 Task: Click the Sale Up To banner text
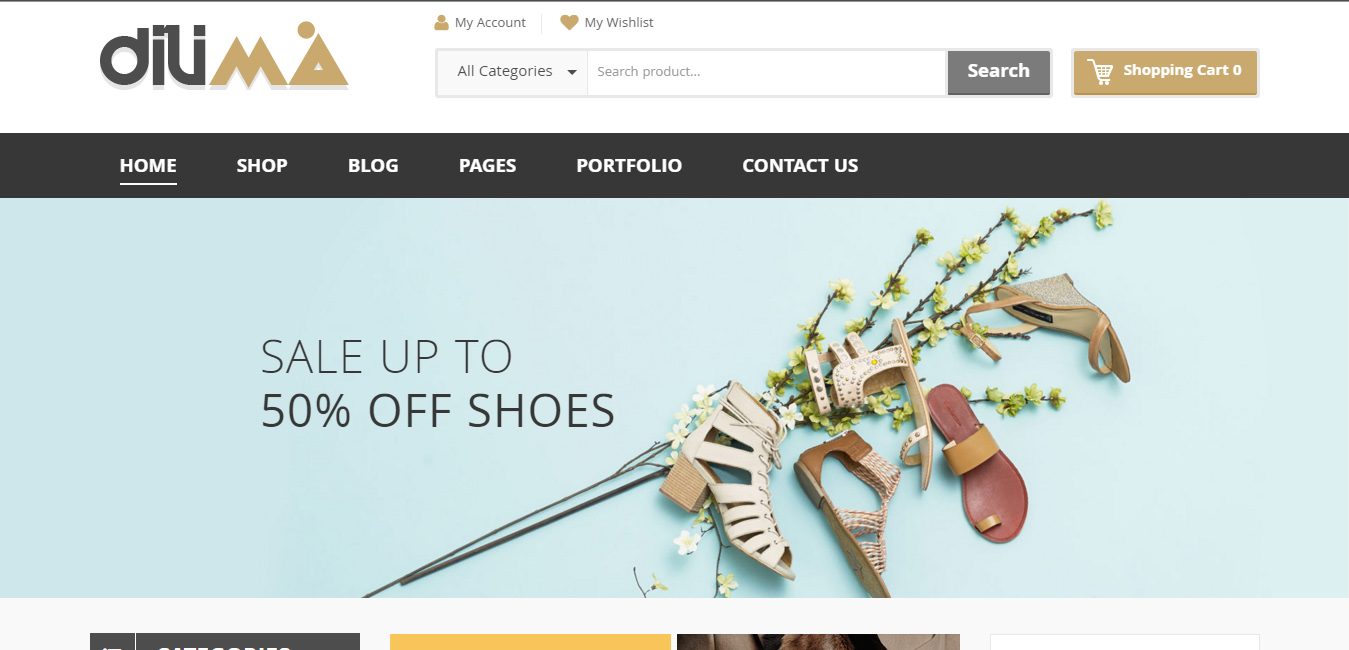coord(387,357)
